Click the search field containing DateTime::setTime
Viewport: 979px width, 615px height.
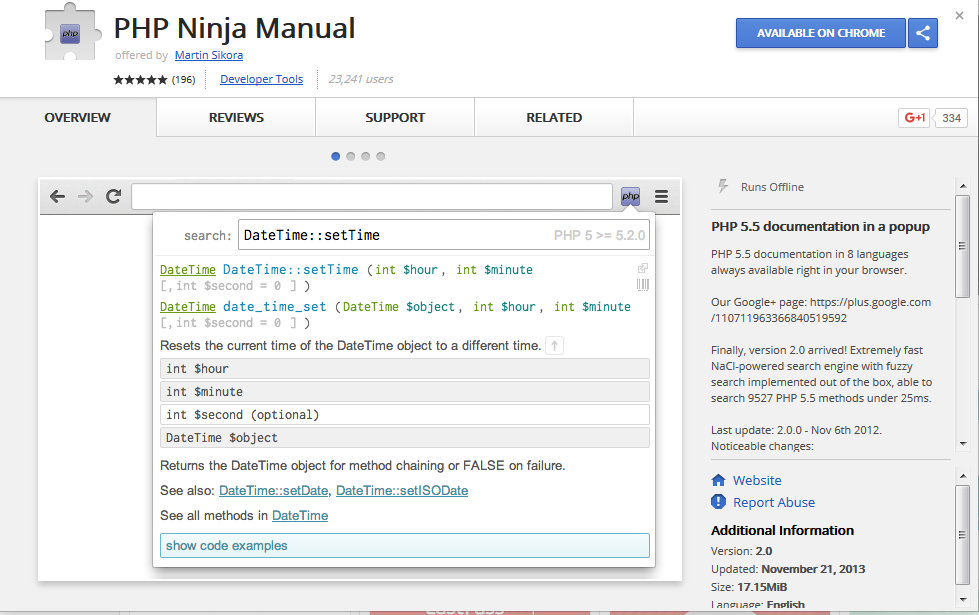[444, 235]
